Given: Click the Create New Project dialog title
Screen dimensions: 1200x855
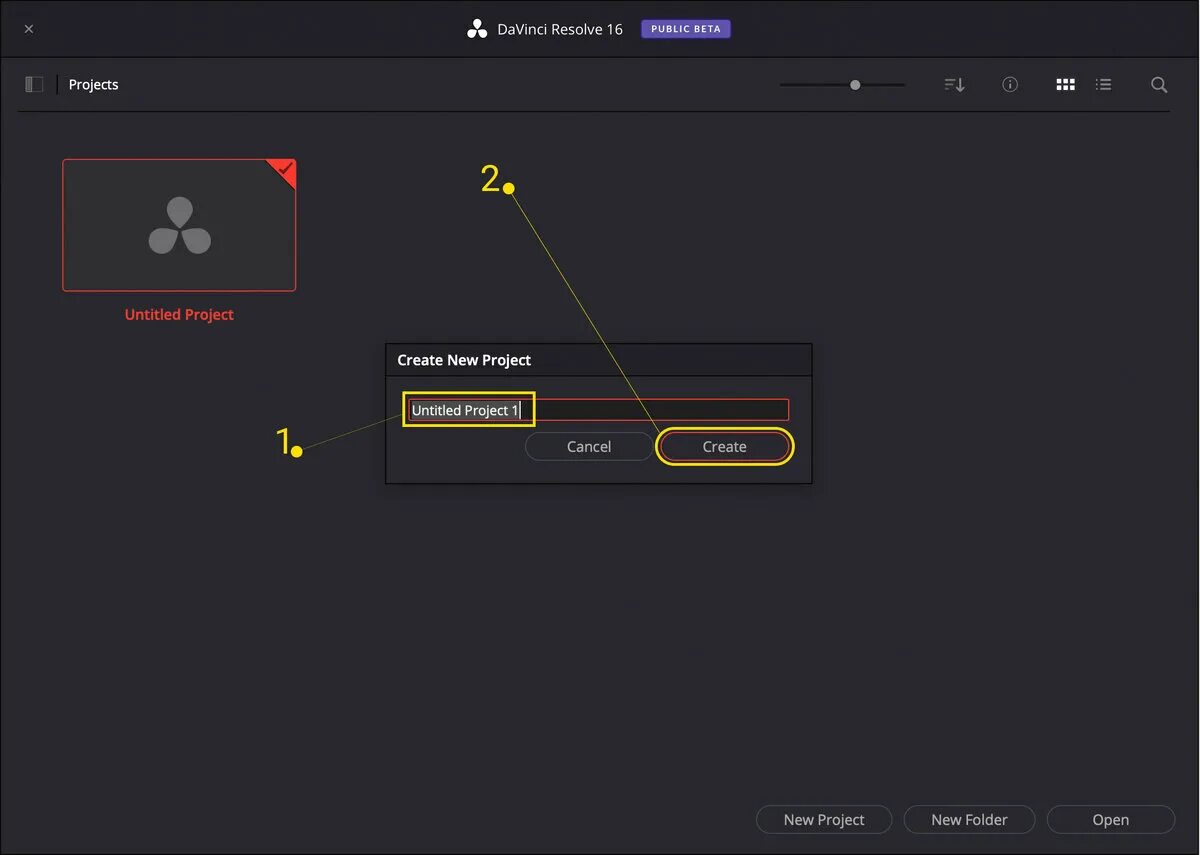Looking at the screenshot, I should coord(464,360).
